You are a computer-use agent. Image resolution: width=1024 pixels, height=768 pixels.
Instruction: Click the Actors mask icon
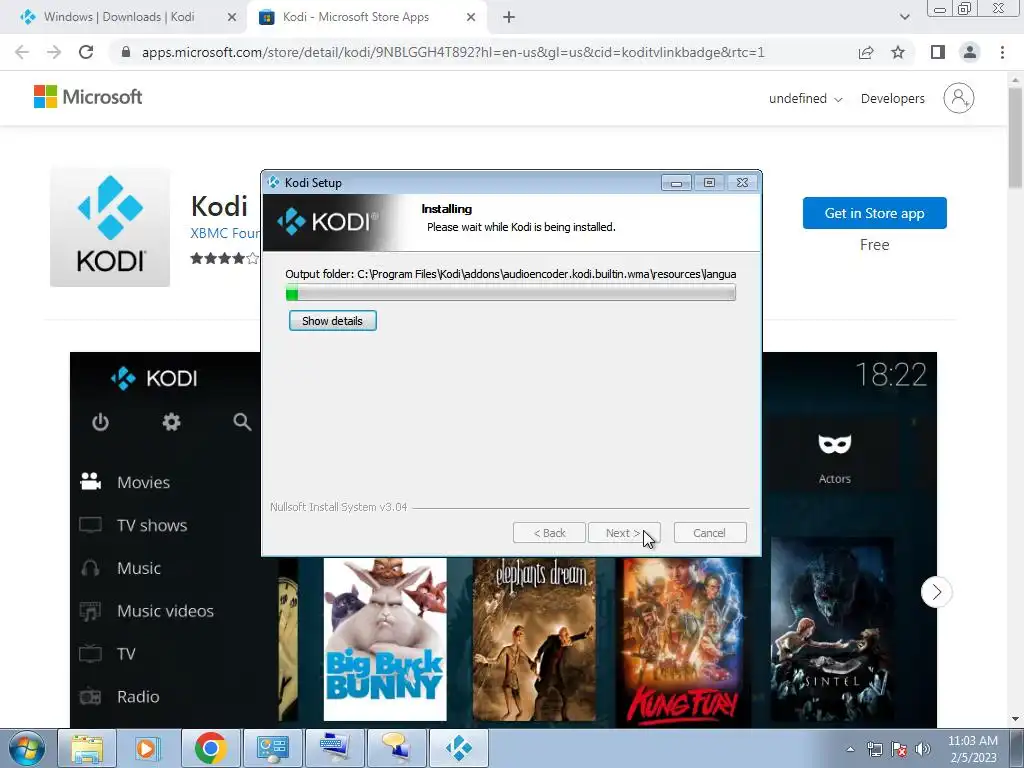tap(835, 445)
